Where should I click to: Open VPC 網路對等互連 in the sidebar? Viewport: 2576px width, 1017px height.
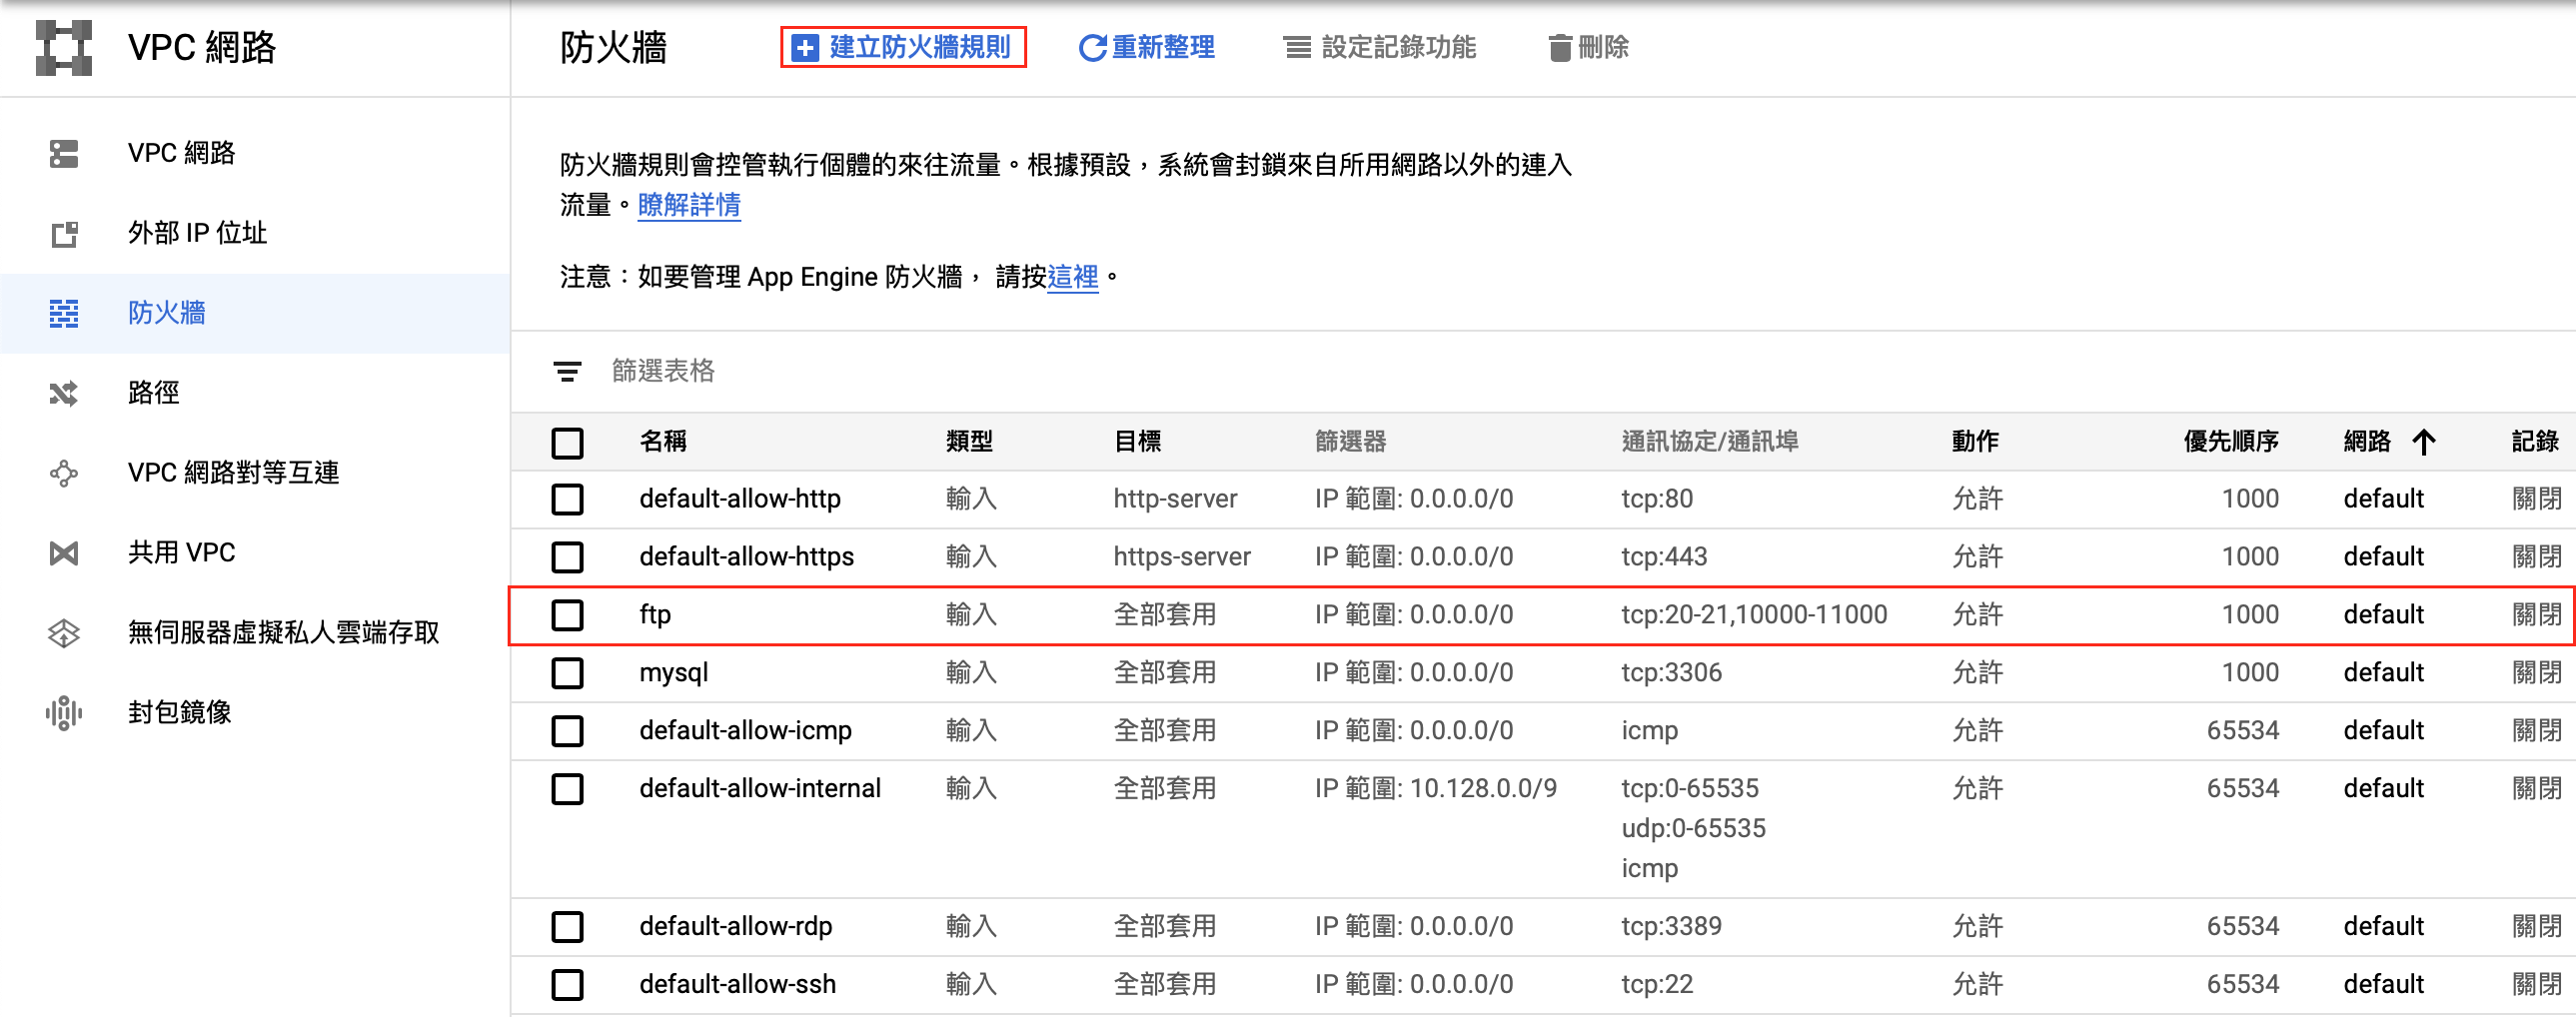click(x=255, y=473)
